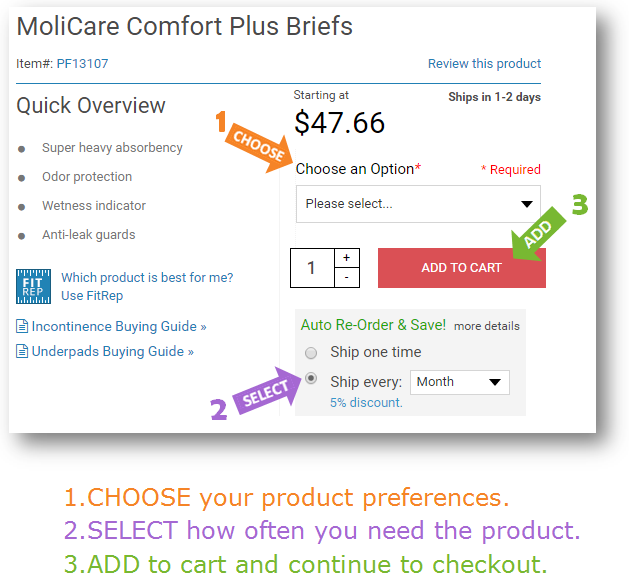Open the Incontinence Buying Guide link
The height and width of the screenshot is (588, 629).
point(119,326)
